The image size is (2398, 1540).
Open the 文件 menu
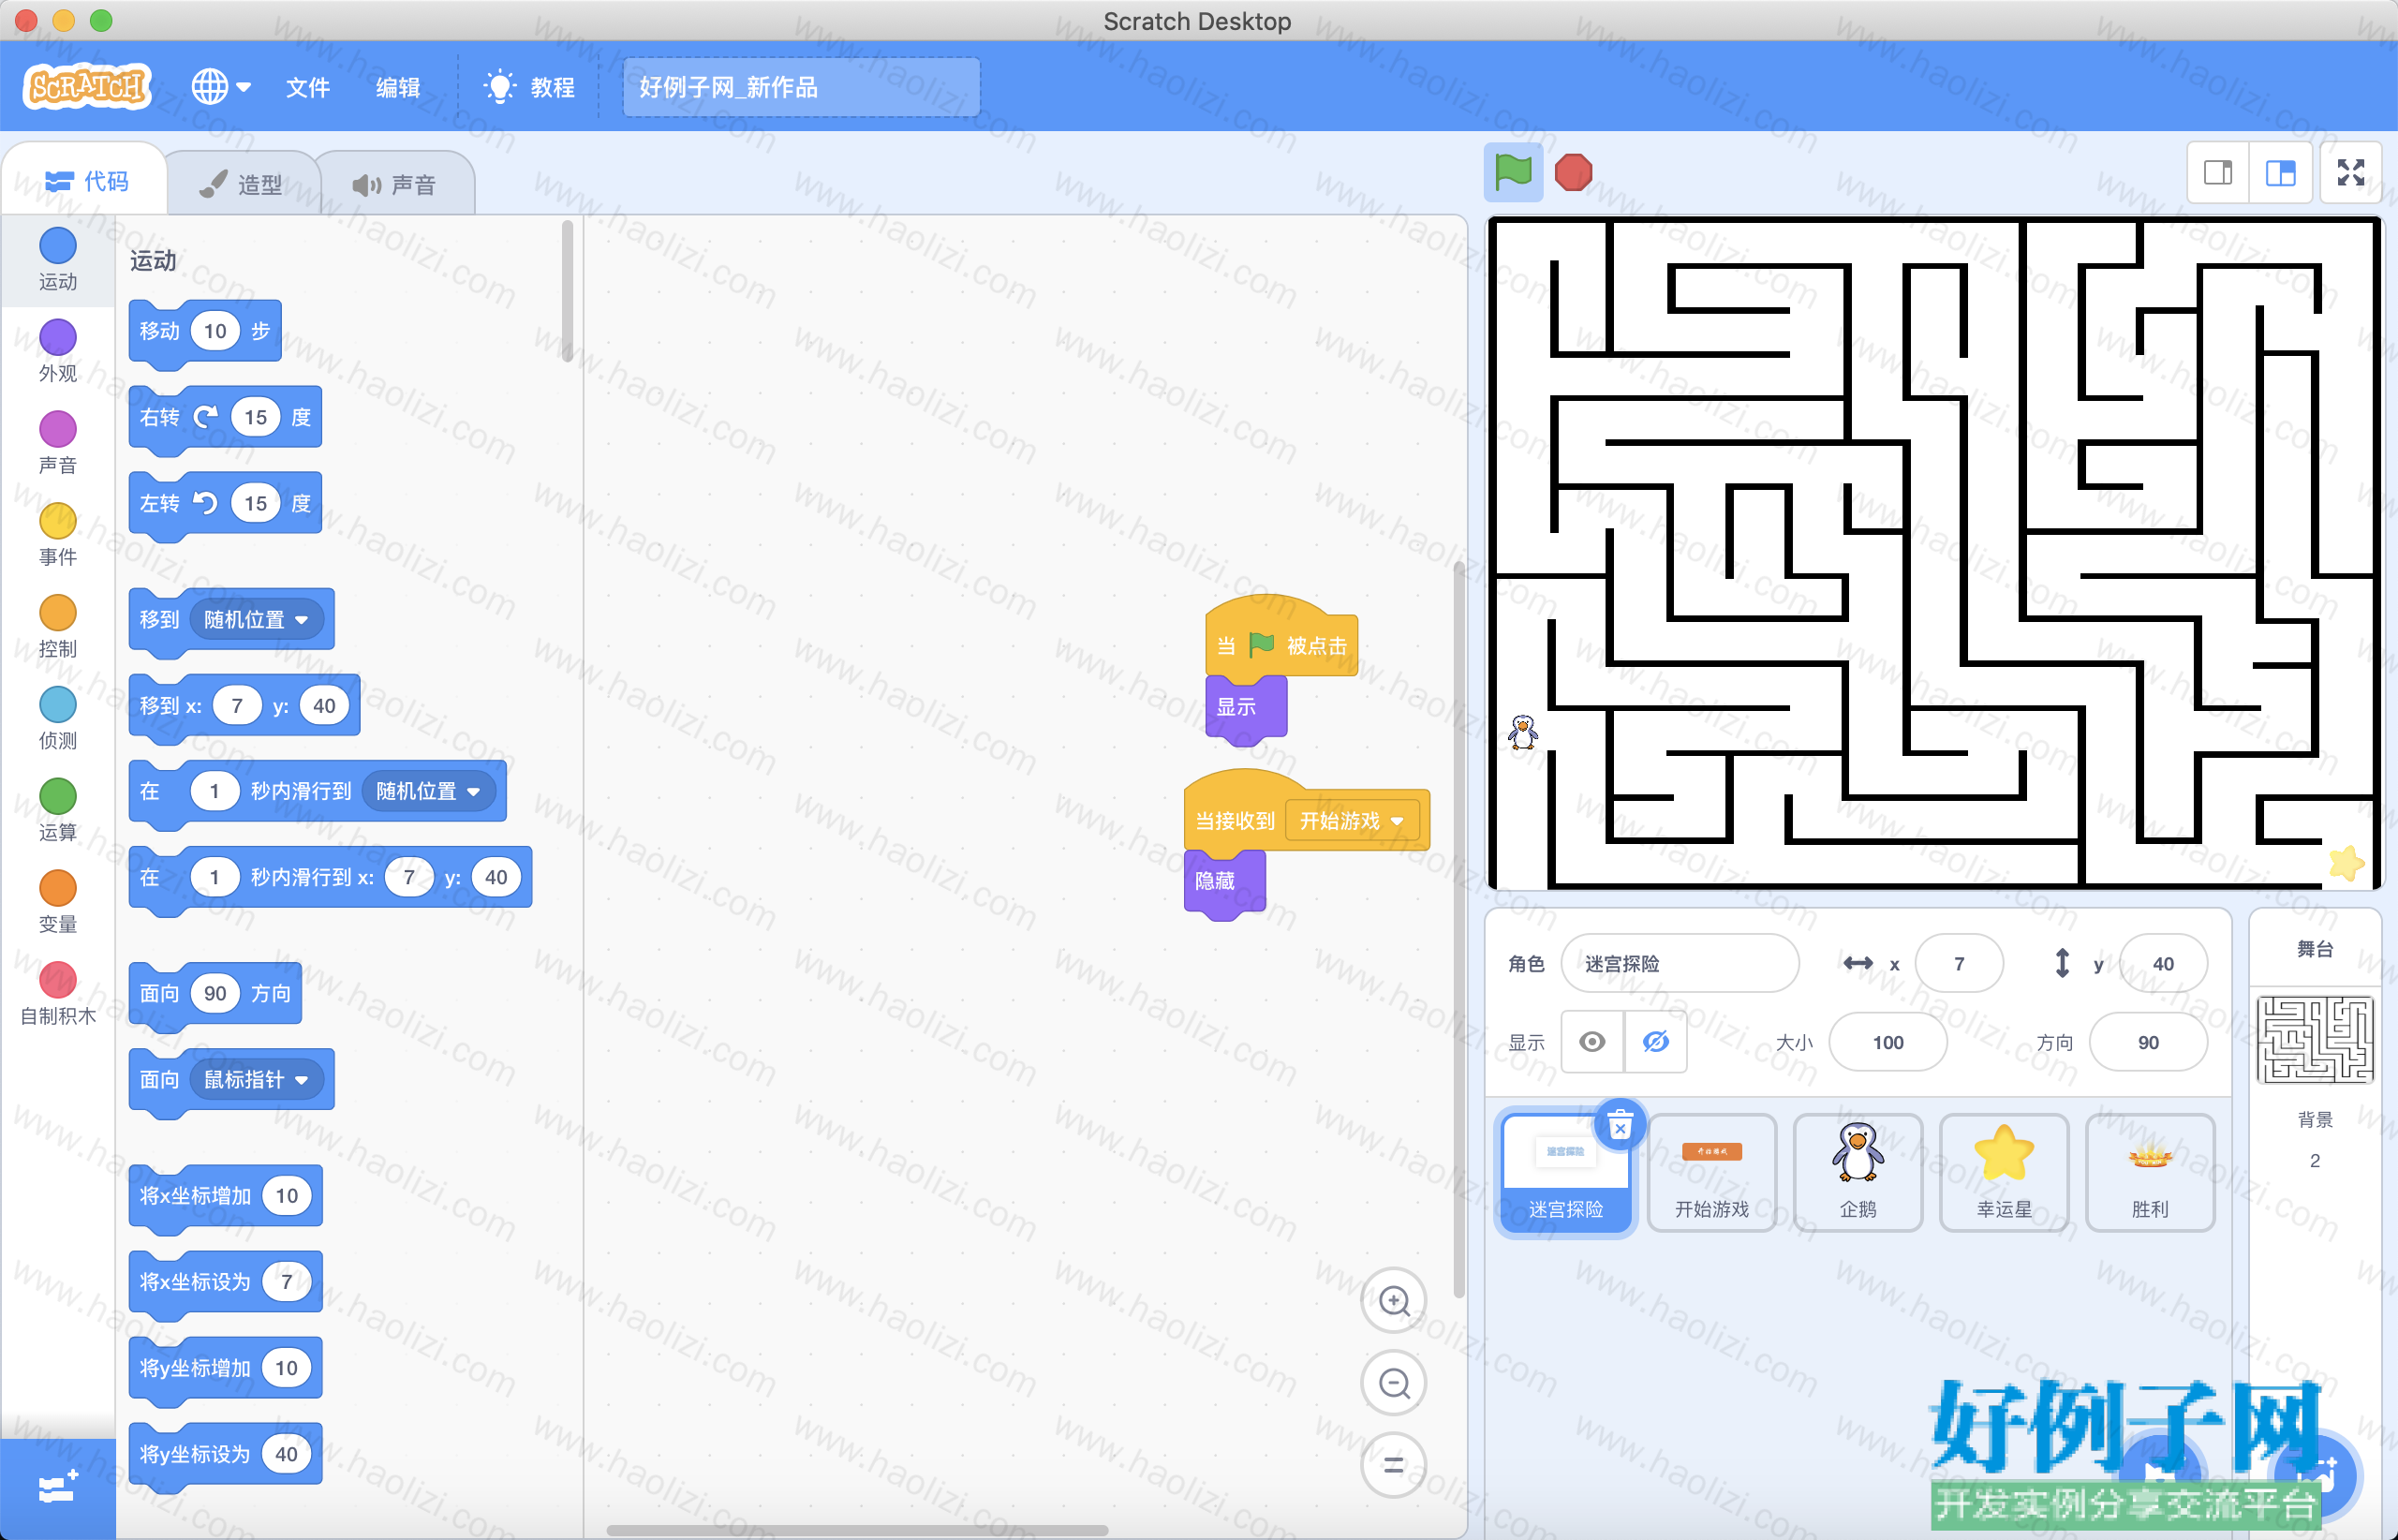(x=307, y=88)
